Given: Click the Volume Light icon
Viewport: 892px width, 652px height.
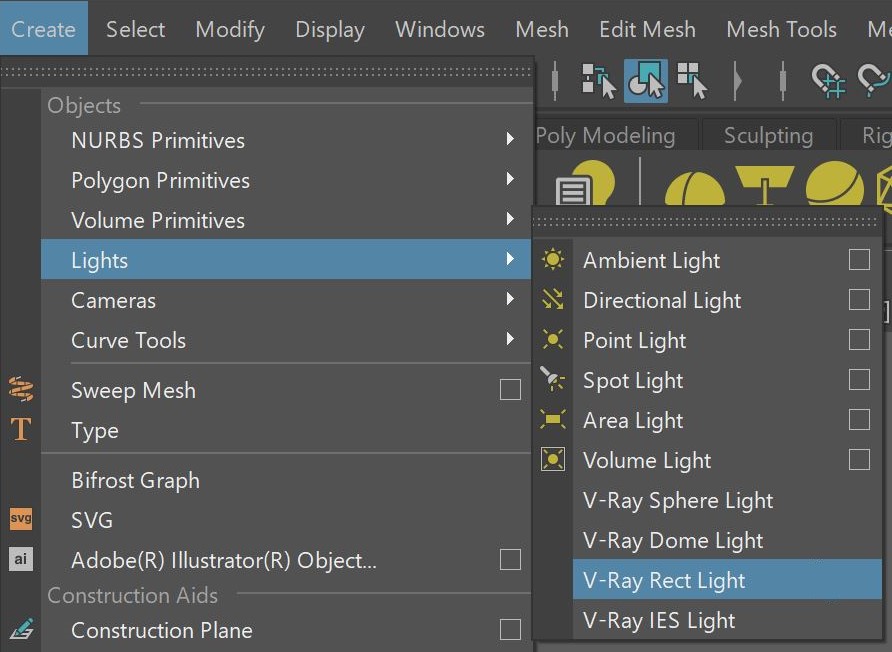Looking at the screenshot, I should click(x=552, y=459).
